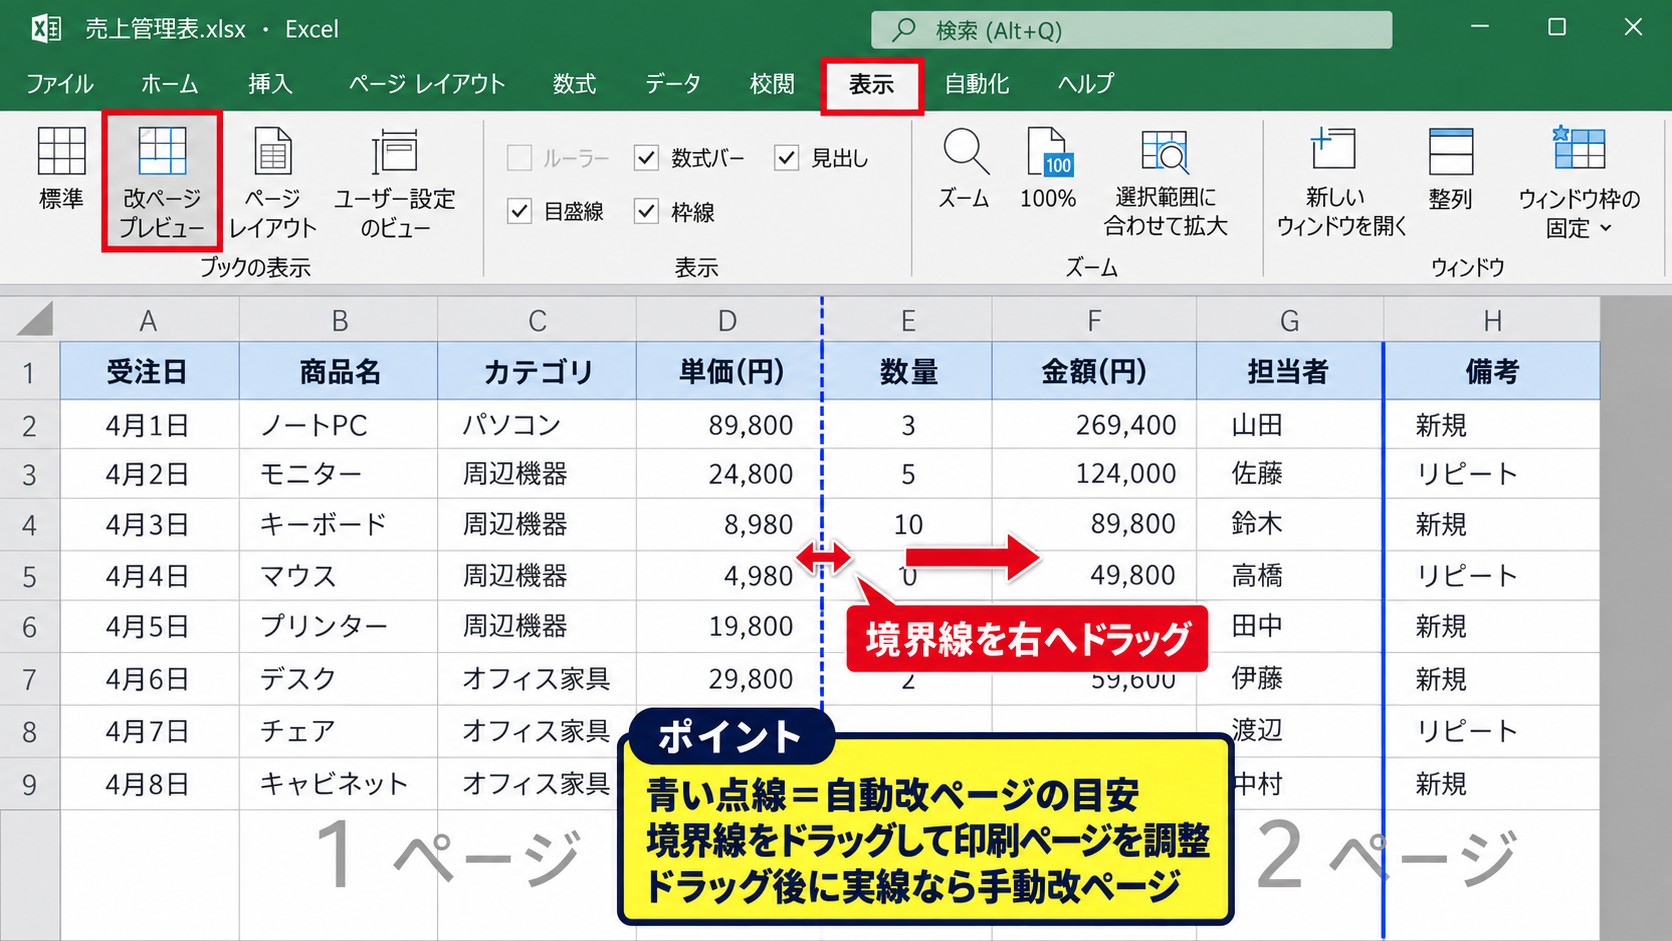The image size is (1672, 941).
Task: Open the 表示 tab
Action: (871, 85)
